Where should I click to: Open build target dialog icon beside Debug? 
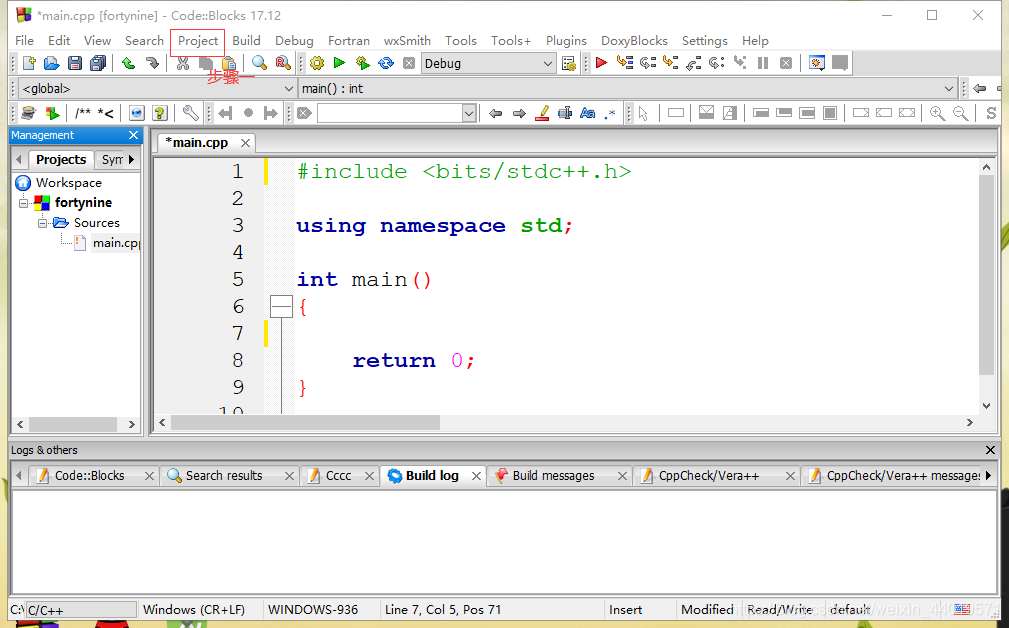pyautogui.click(x=569, y=64)
